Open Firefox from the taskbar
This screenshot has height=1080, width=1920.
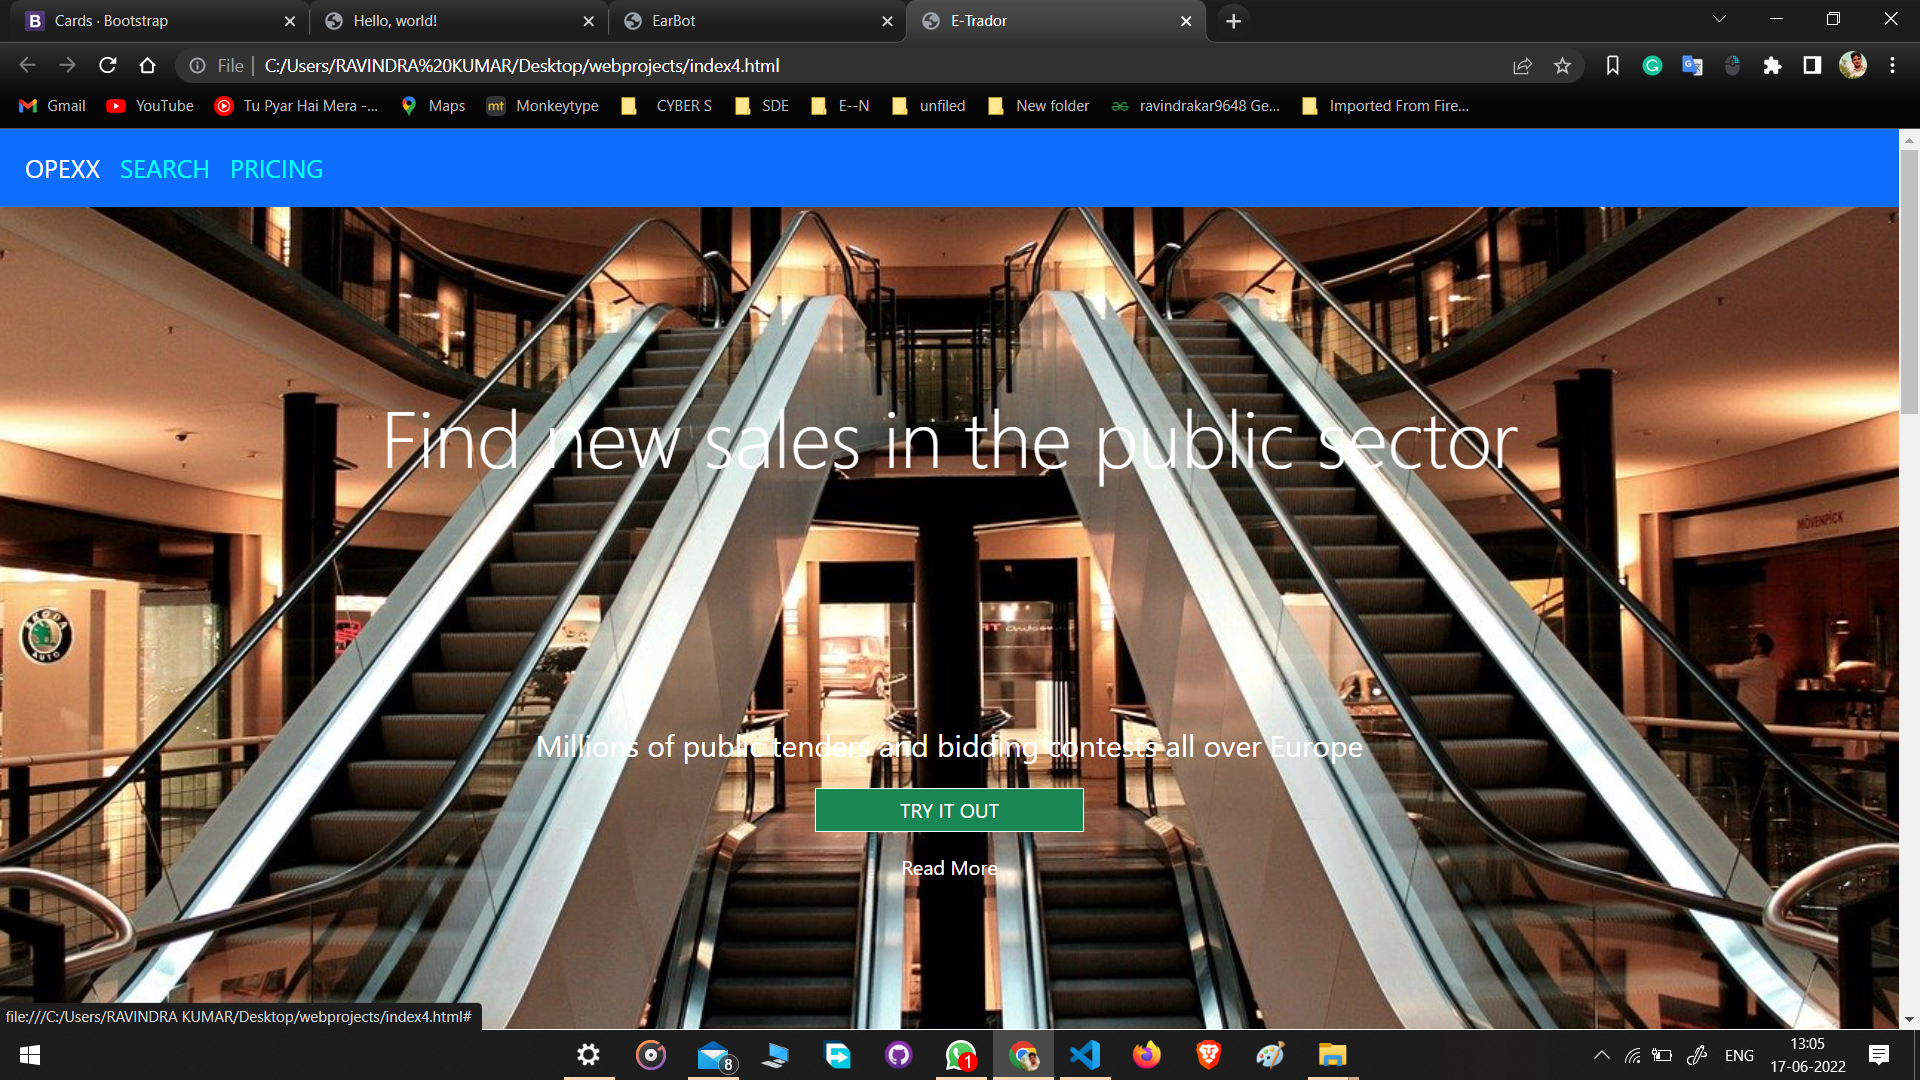(1147, 1055)
